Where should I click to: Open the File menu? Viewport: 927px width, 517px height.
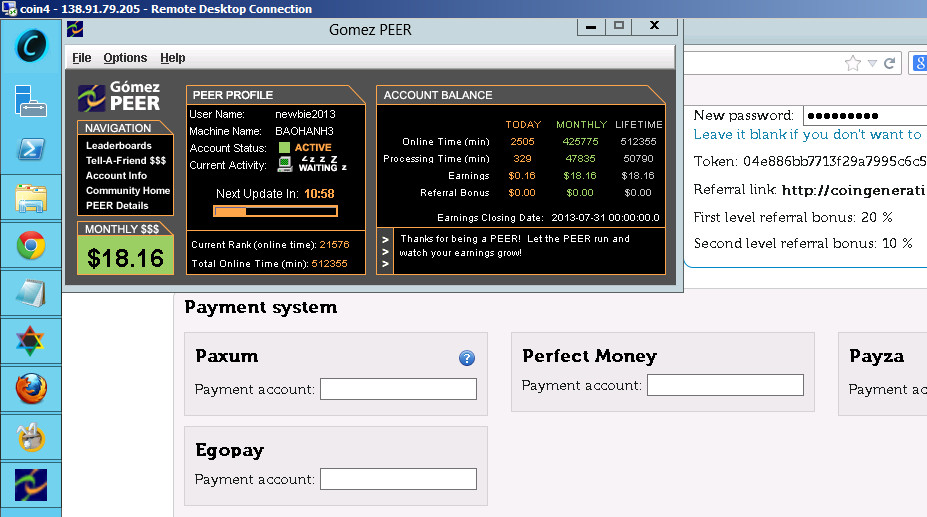coord(82,58)
